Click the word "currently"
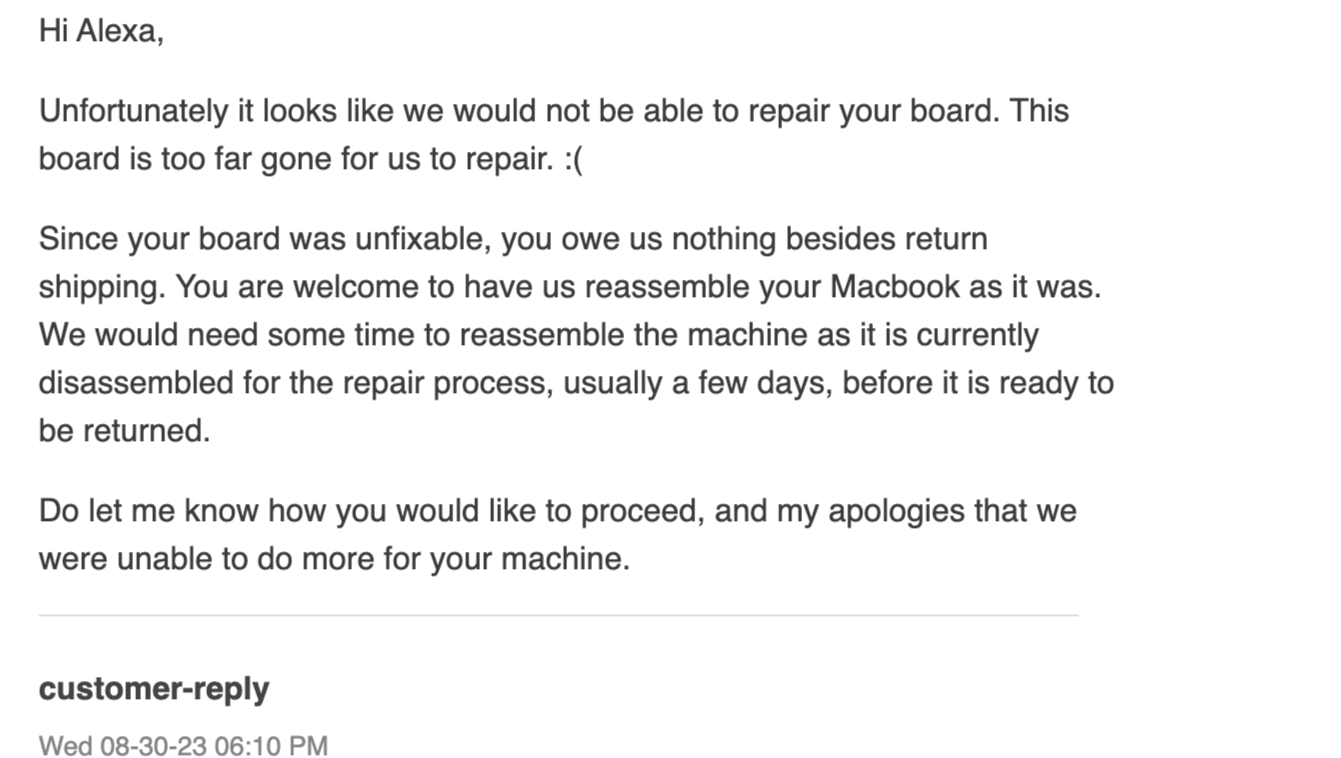The height and width of the screenshot is (758, 1341). click(978, 335)
